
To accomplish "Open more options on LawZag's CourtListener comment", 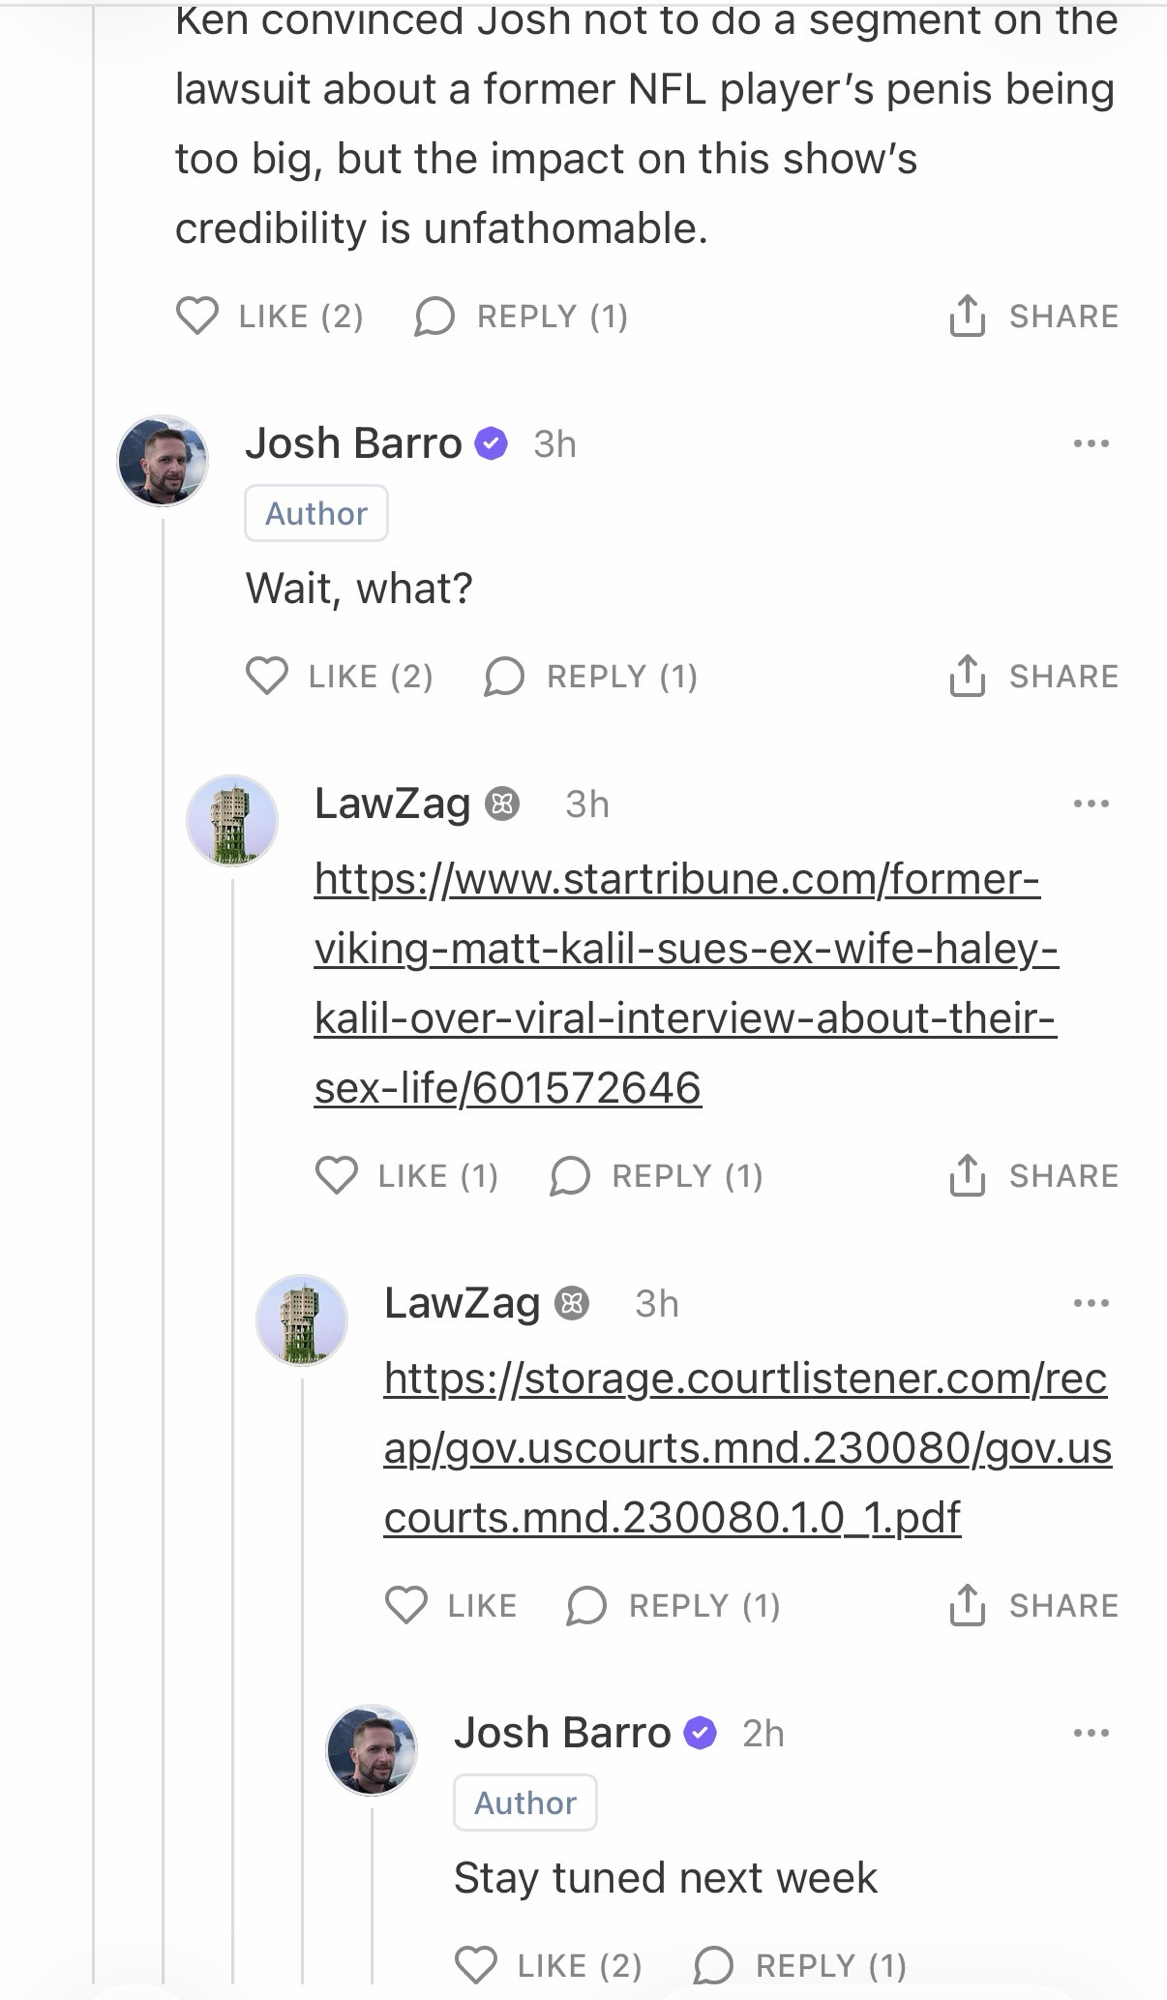I will tap(1090, 1303).
